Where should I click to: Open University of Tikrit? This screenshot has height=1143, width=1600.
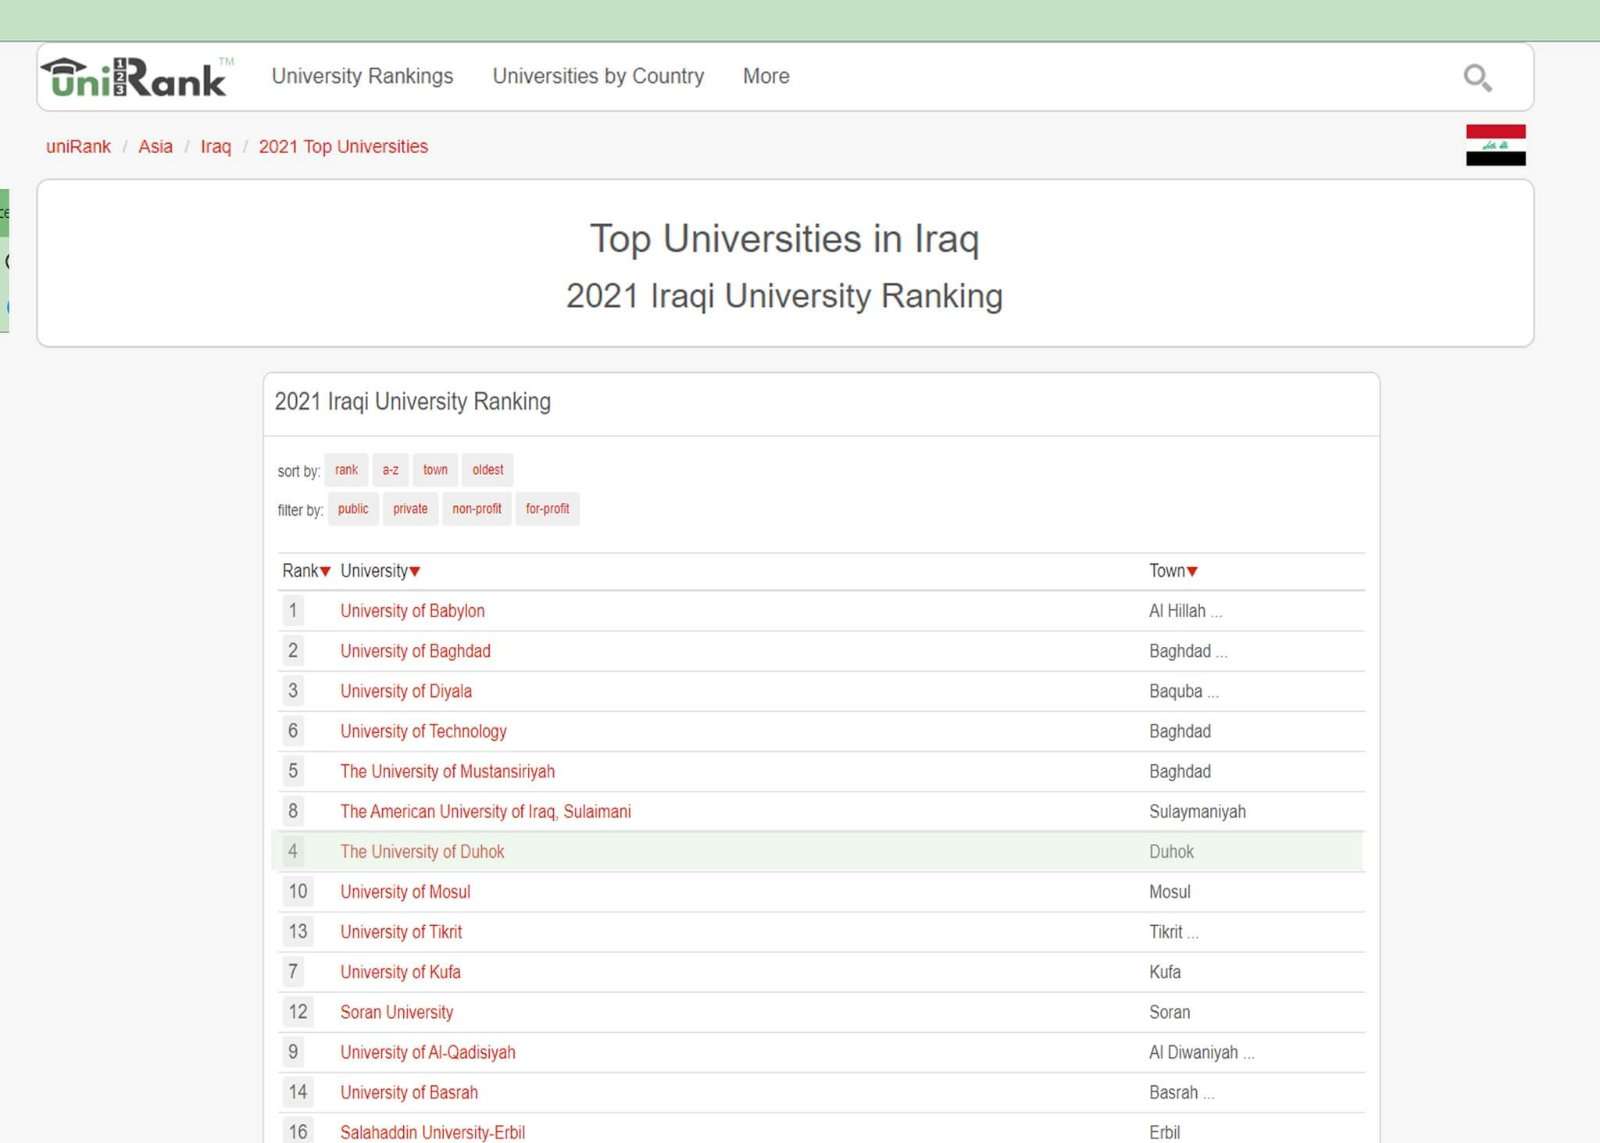tap(401, 932)
